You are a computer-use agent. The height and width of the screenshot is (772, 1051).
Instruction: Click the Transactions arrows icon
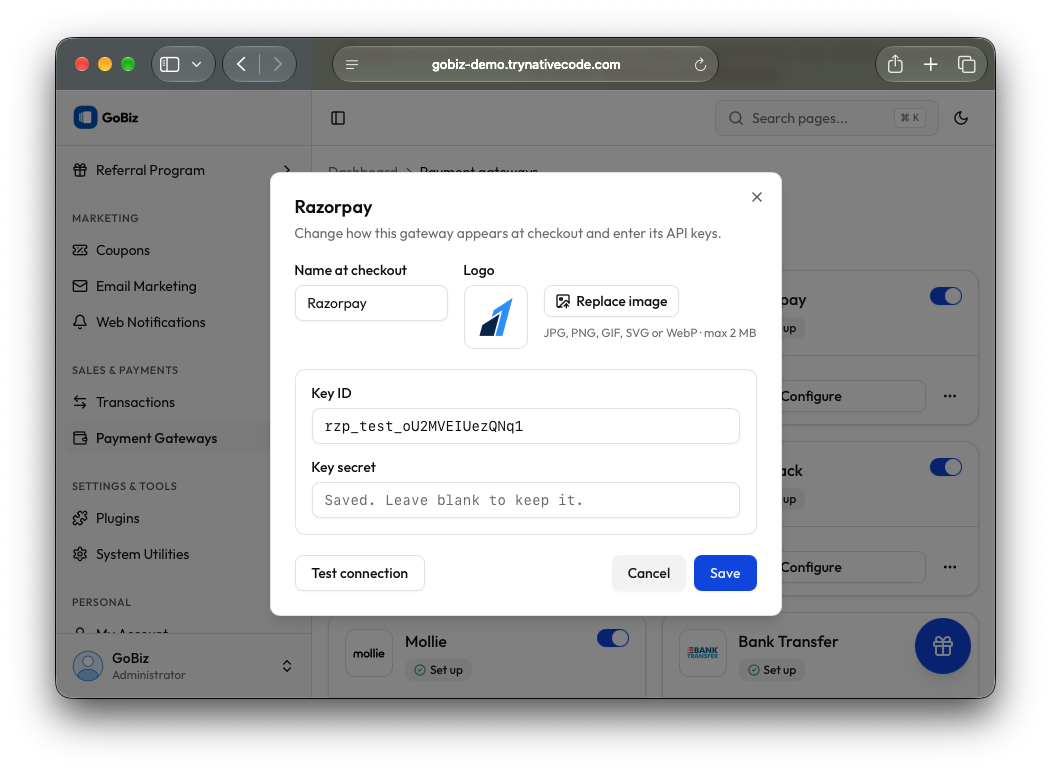pyautogui.click(x=80, y=402)
